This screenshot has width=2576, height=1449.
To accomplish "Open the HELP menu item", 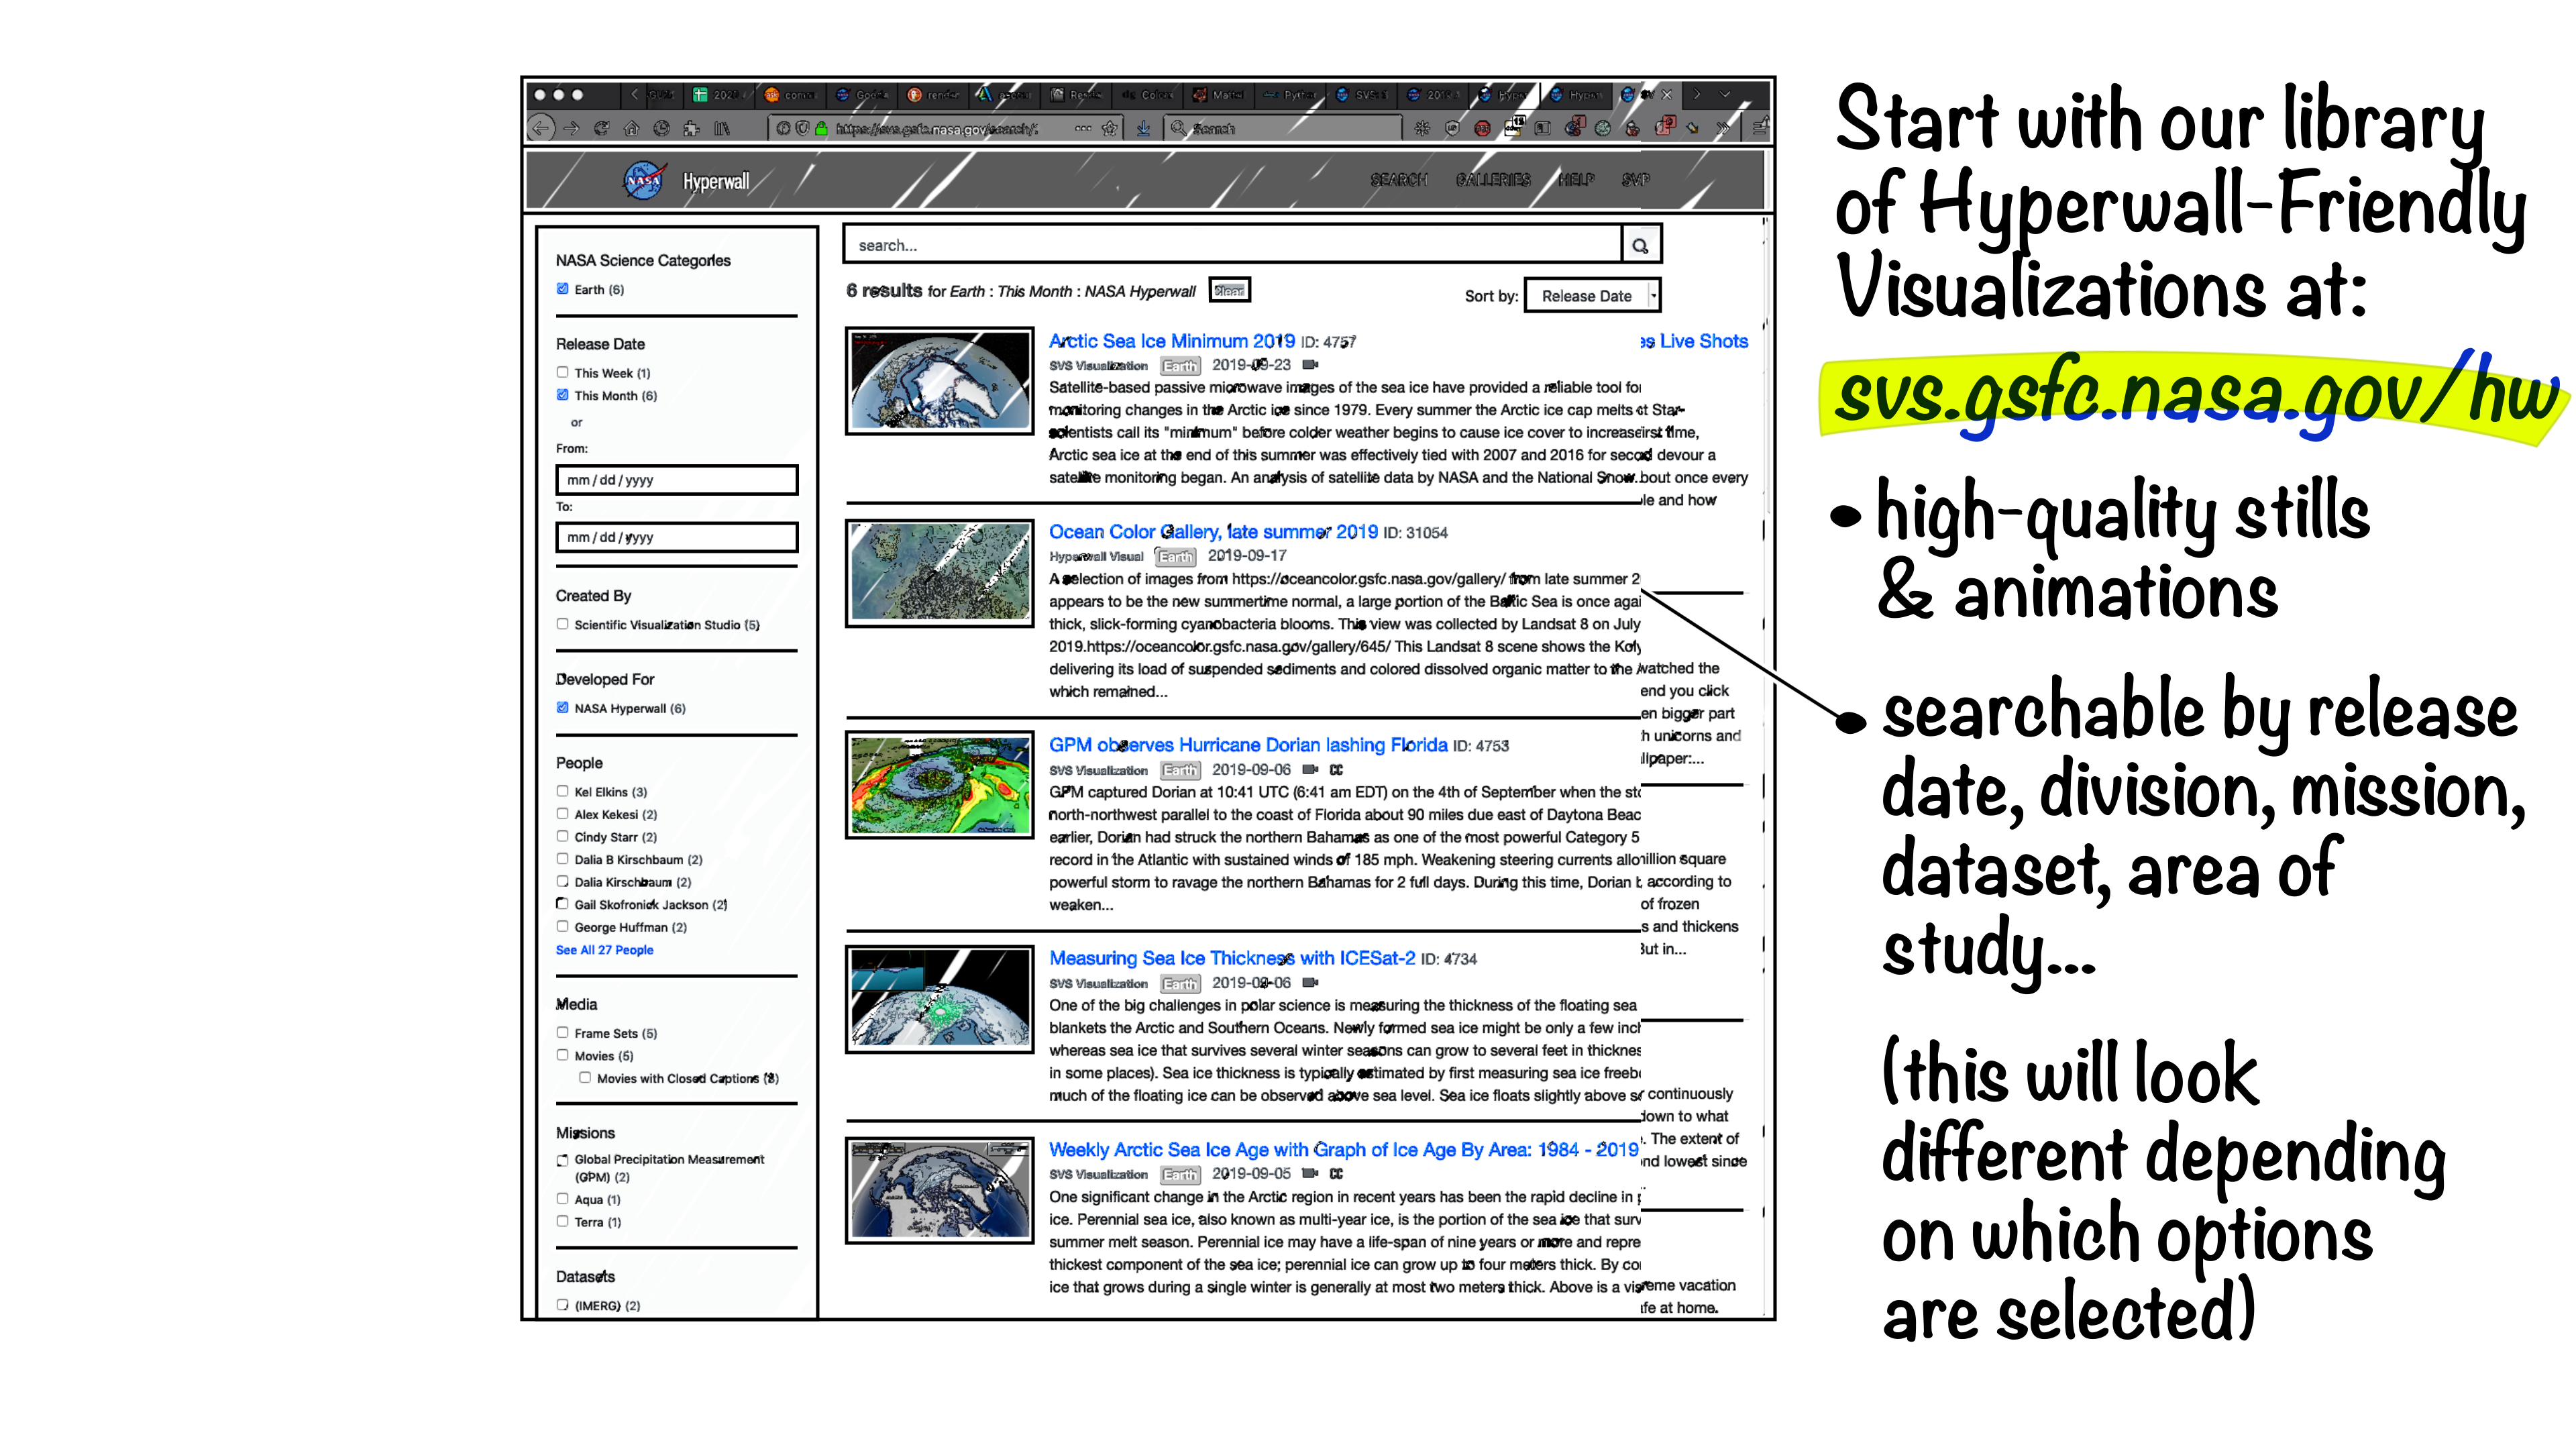I will 1576,180.
